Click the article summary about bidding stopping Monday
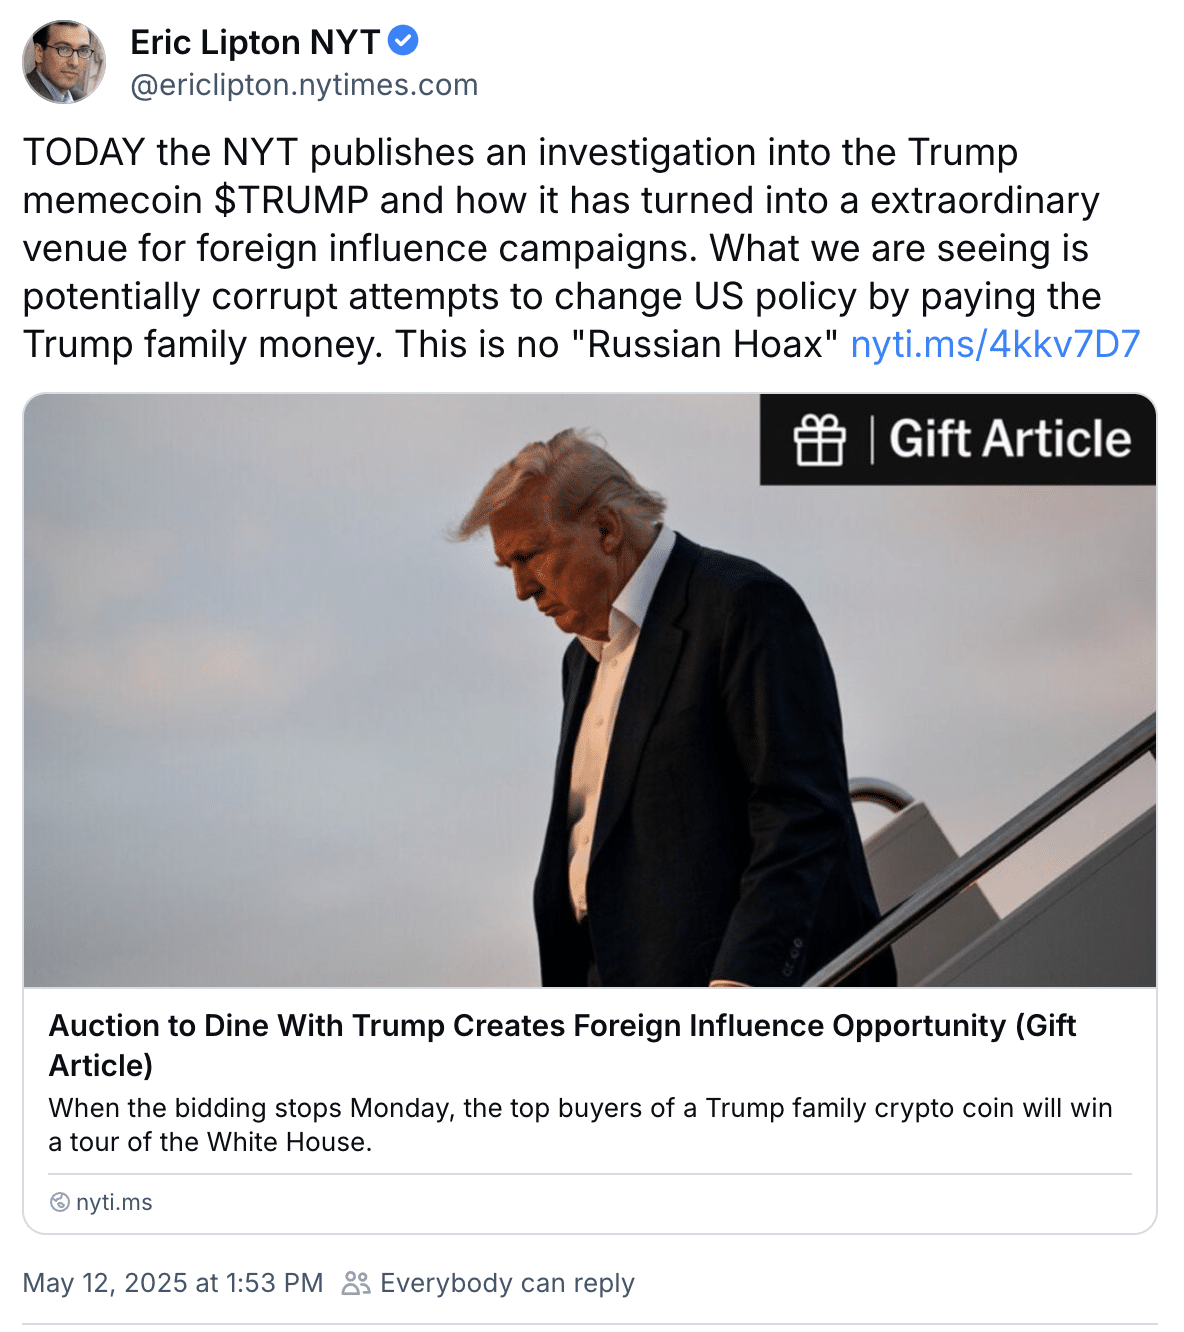1184x1332 pixels. click(580, 1124)
